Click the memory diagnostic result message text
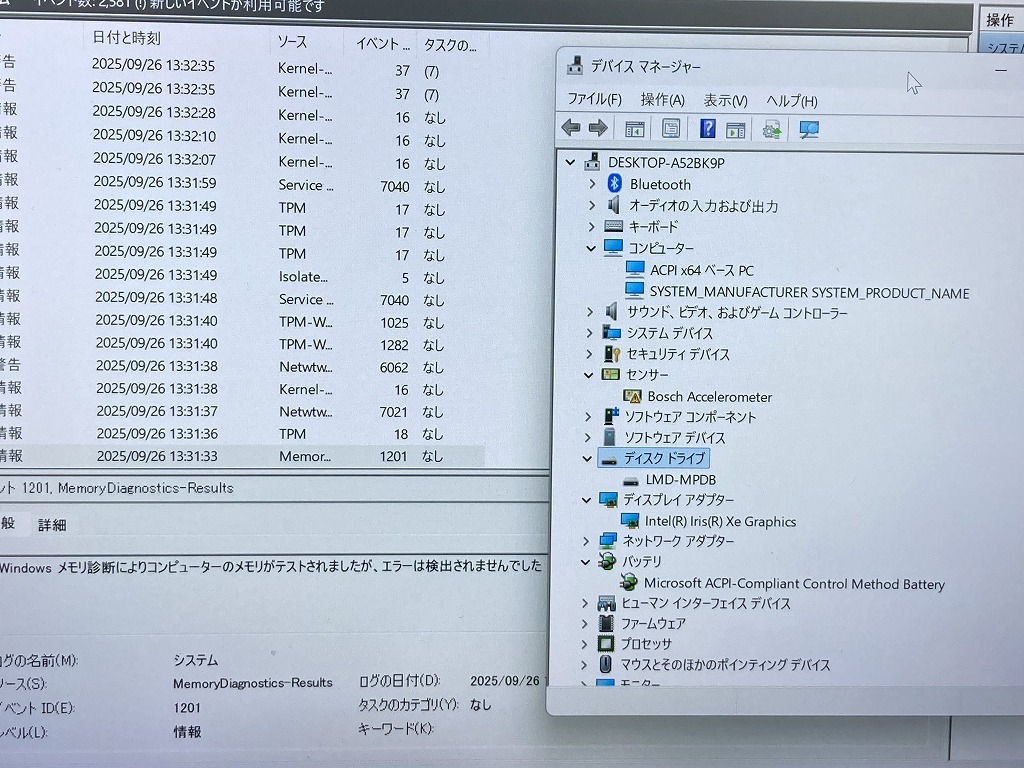The width and height of the screenshot is (1024, 768). pos(271,566)
